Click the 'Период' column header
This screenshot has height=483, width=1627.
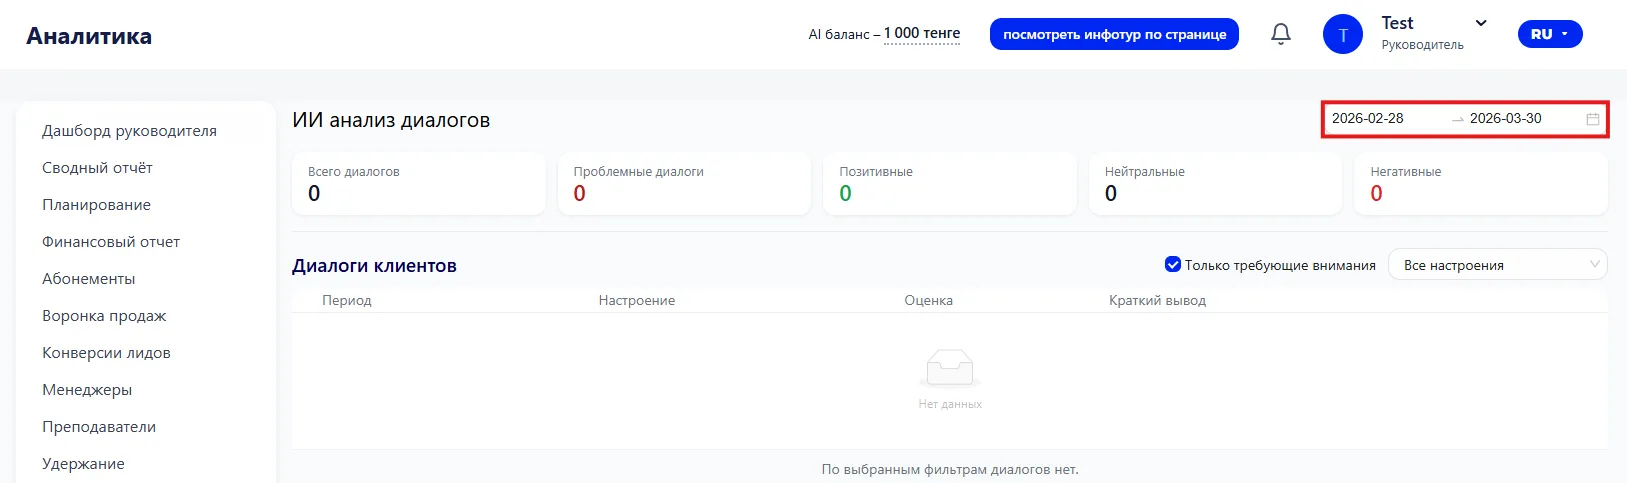click(x=346, y=301)
